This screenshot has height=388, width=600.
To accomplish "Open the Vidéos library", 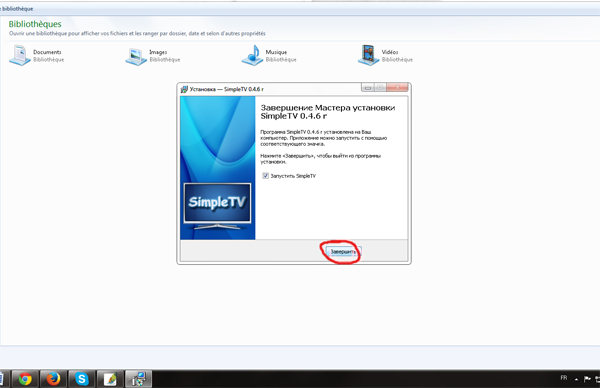I will (x=385, y=55).
